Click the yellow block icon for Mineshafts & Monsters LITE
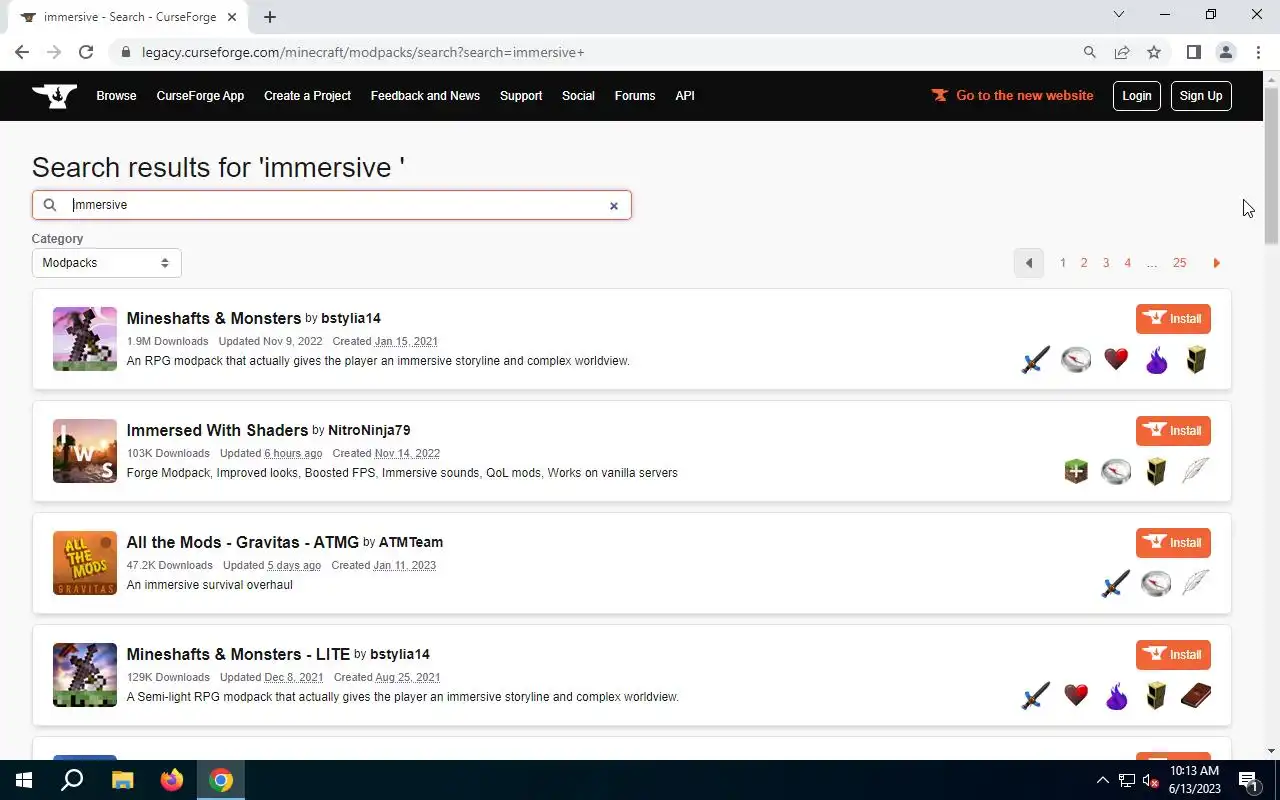 click(x=1156, y=695)
